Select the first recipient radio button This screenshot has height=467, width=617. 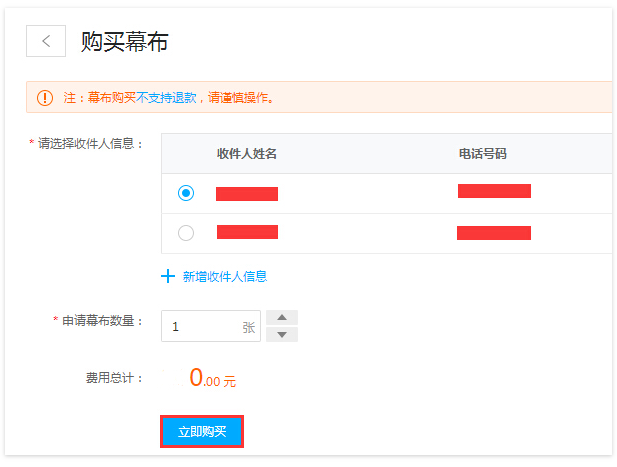[x=186, y=193]
